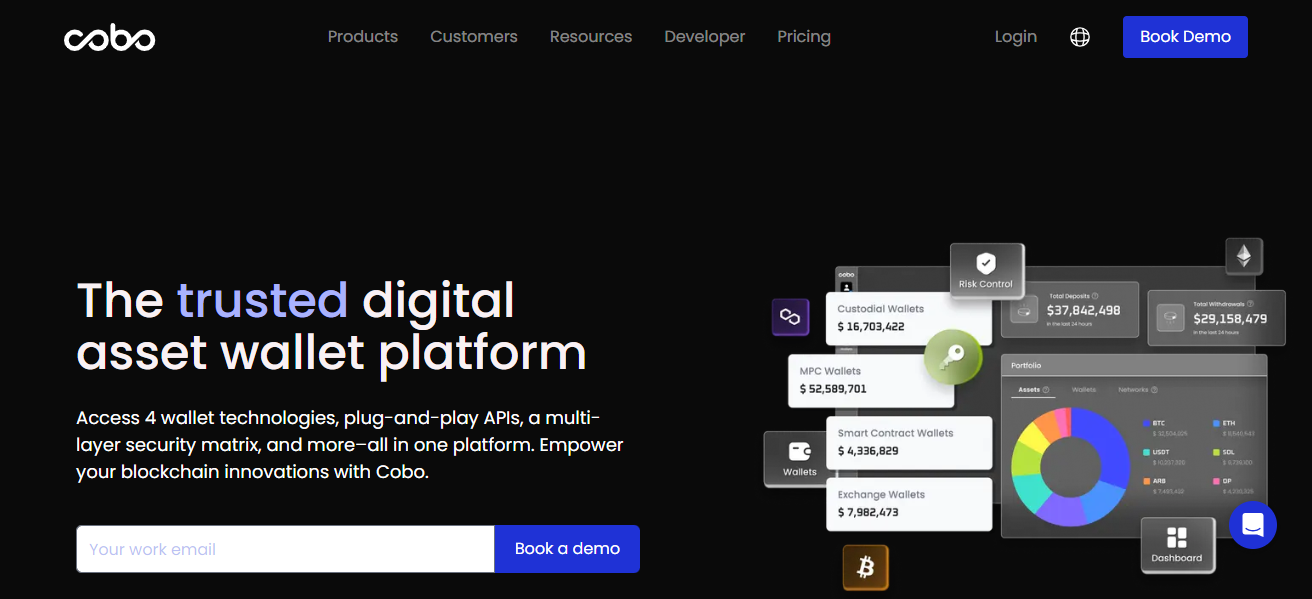Click the Smart Contract Wallets card

click(x=909, y=442)
